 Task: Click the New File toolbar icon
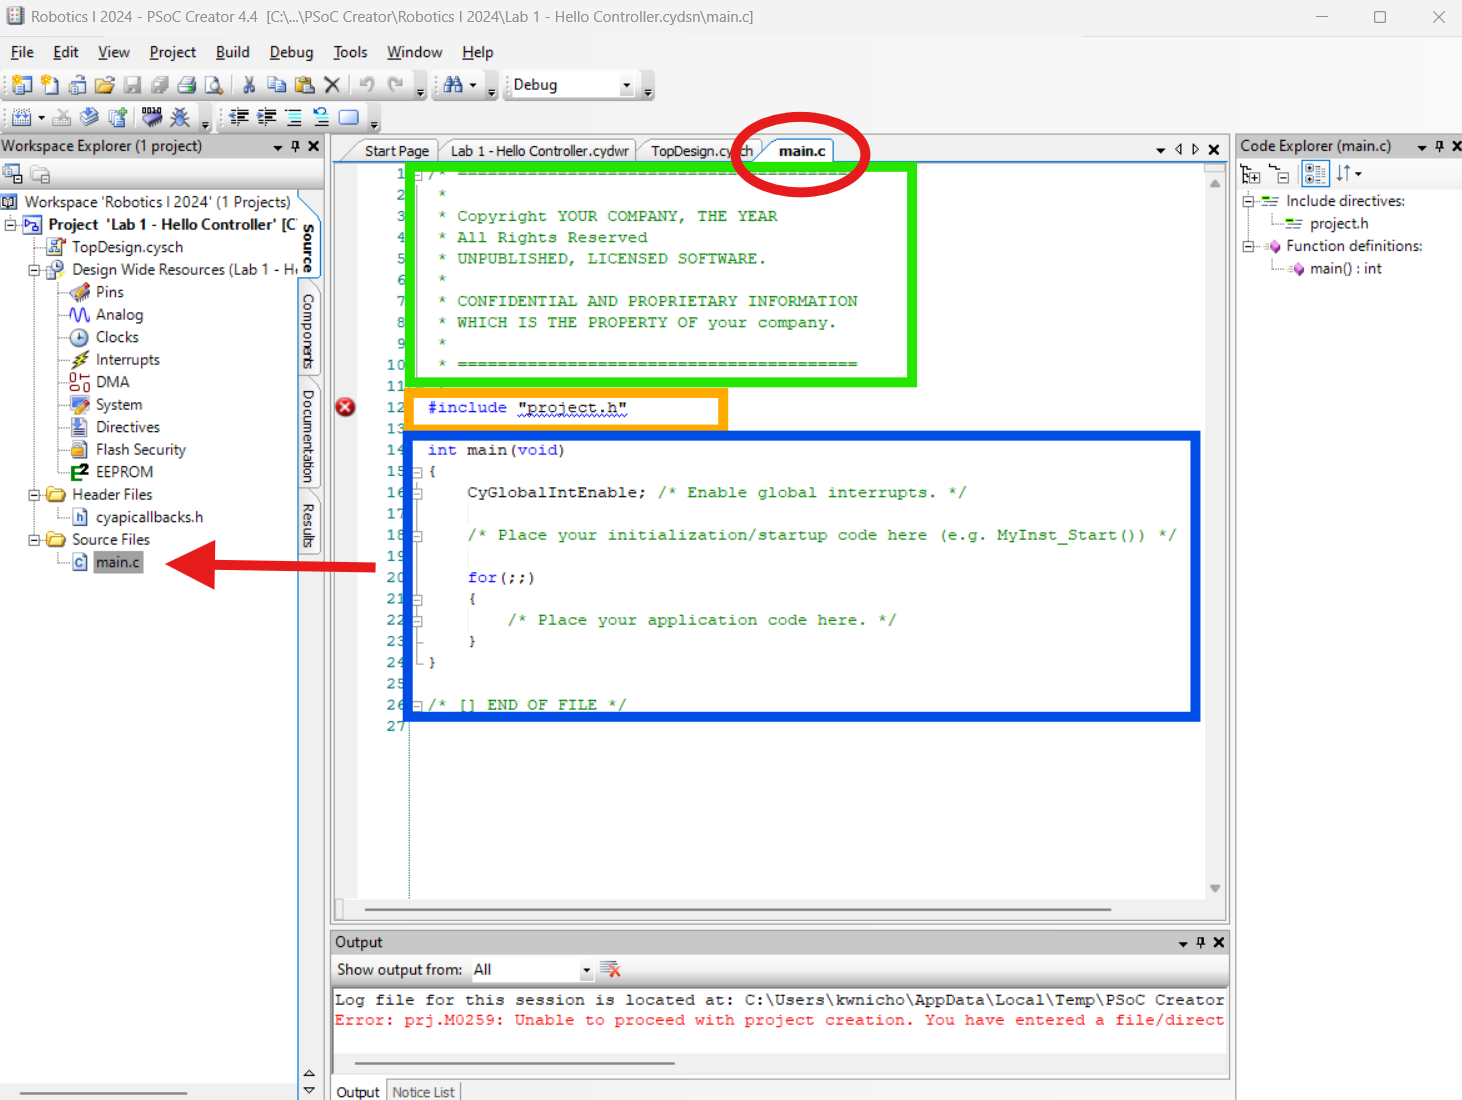coord(50,85)
